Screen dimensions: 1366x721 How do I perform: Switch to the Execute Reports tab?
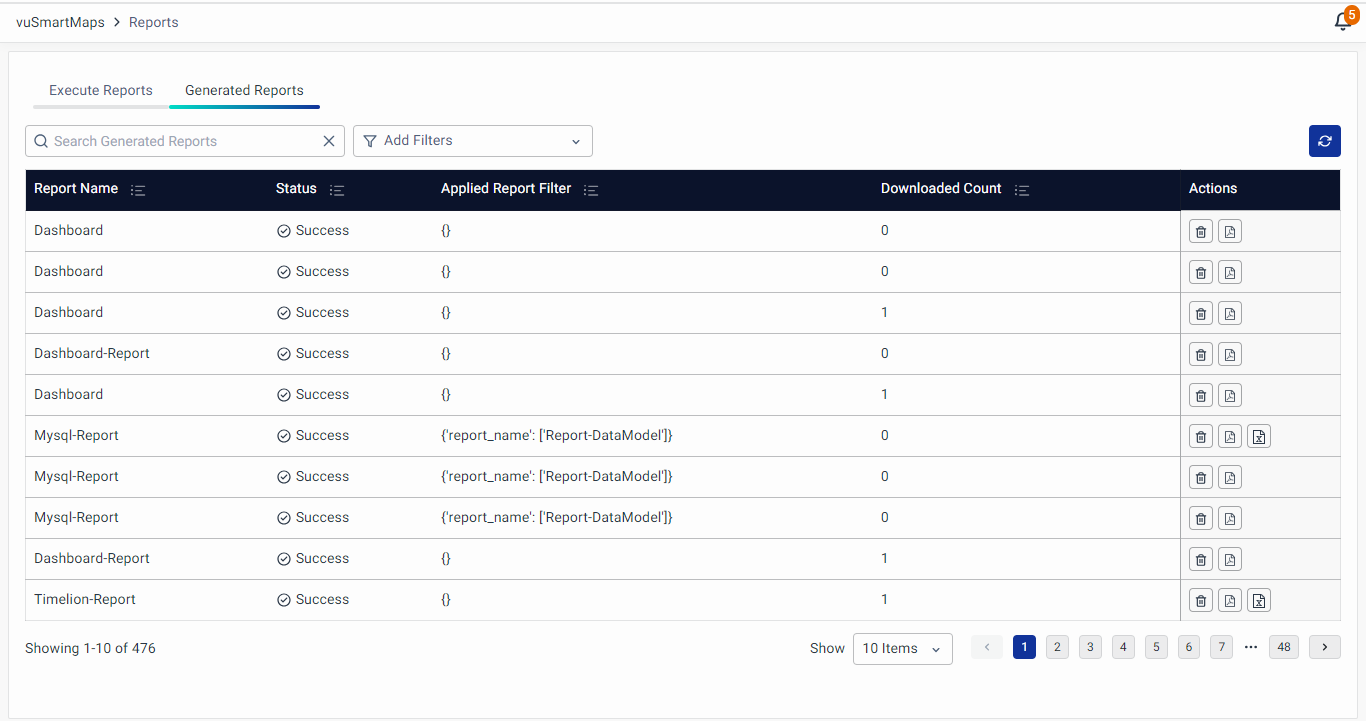tap(101, 90)
